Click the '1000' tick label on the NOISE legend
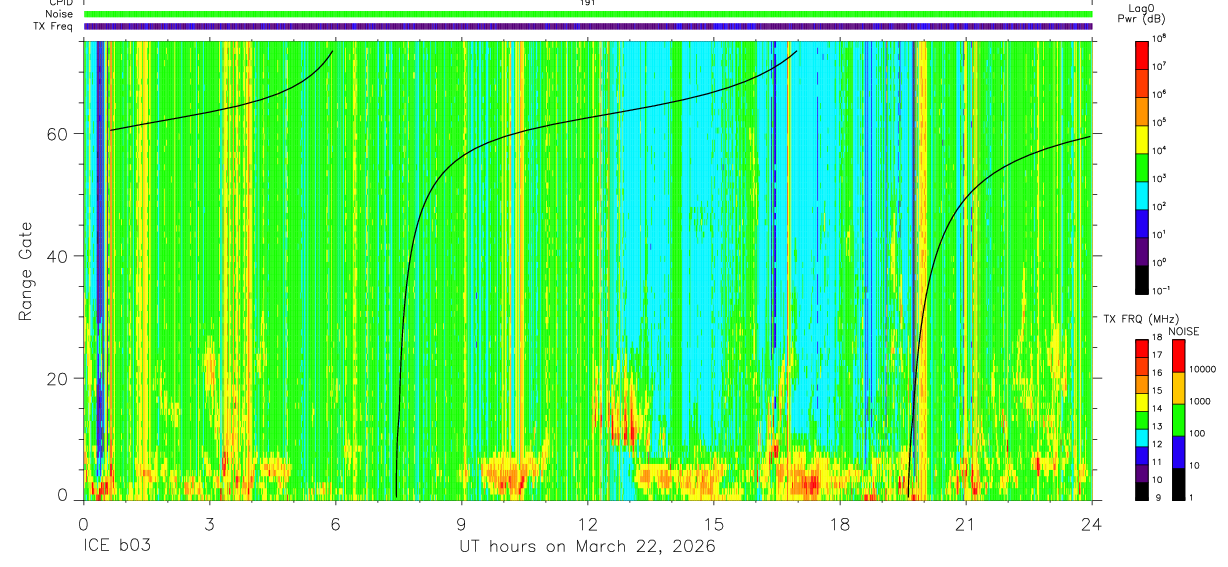 [1199, 401]
